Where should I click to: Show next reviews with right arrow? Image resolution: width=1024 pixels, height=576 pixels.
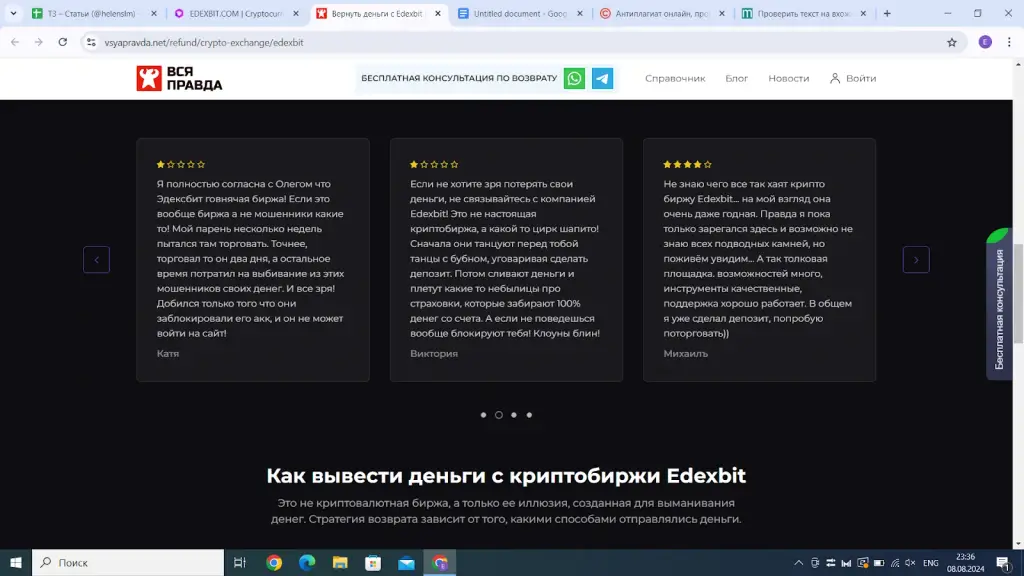pyautogui.click(x=916, y=260)
